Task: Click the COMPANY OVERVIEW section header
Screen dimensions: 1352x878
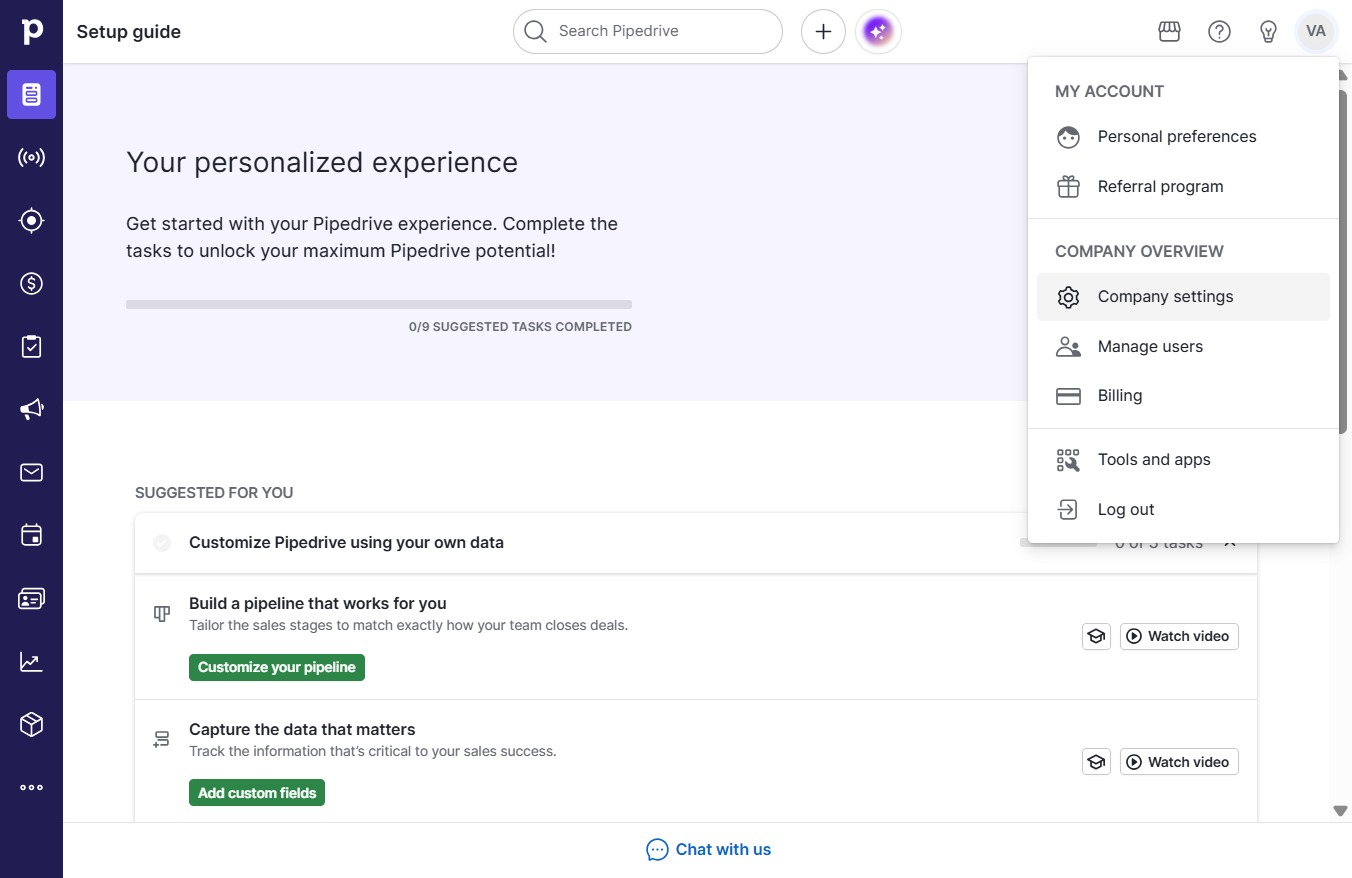Action: (x=1140, y=252)
